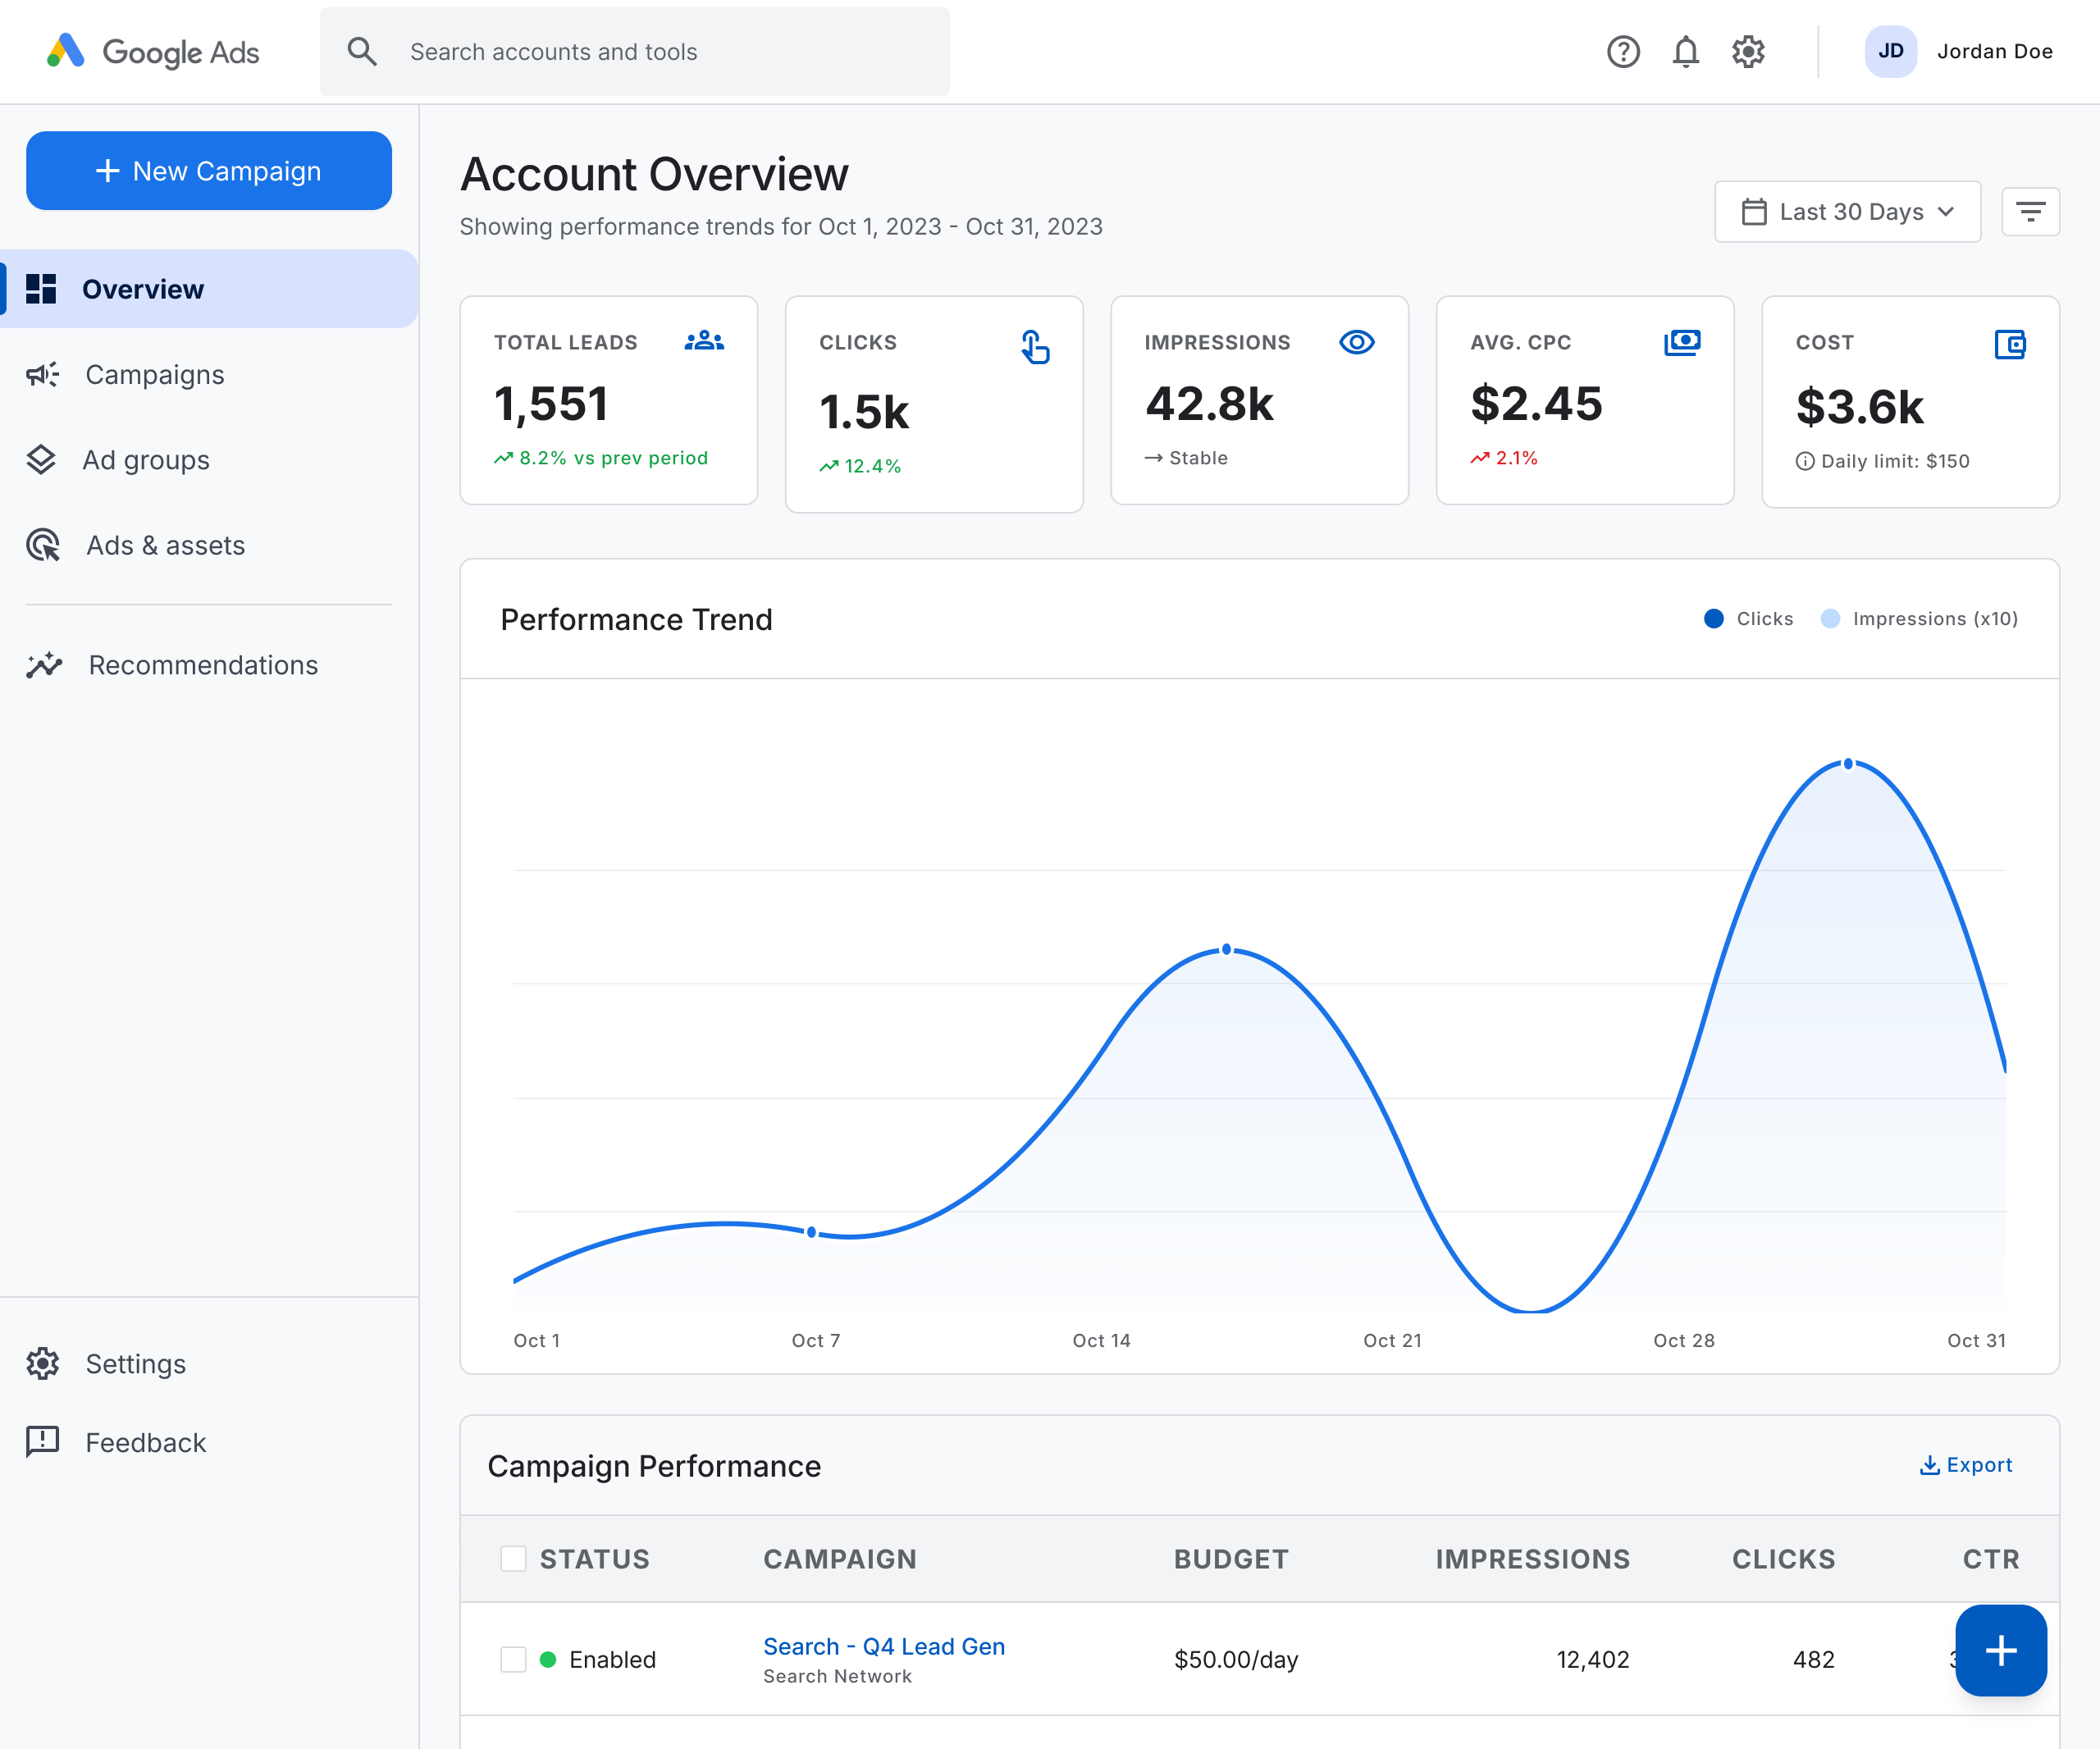Click the 12,402 impressions cell
This screenshot has height=1749, width=2100.
coord(1593,1659)
